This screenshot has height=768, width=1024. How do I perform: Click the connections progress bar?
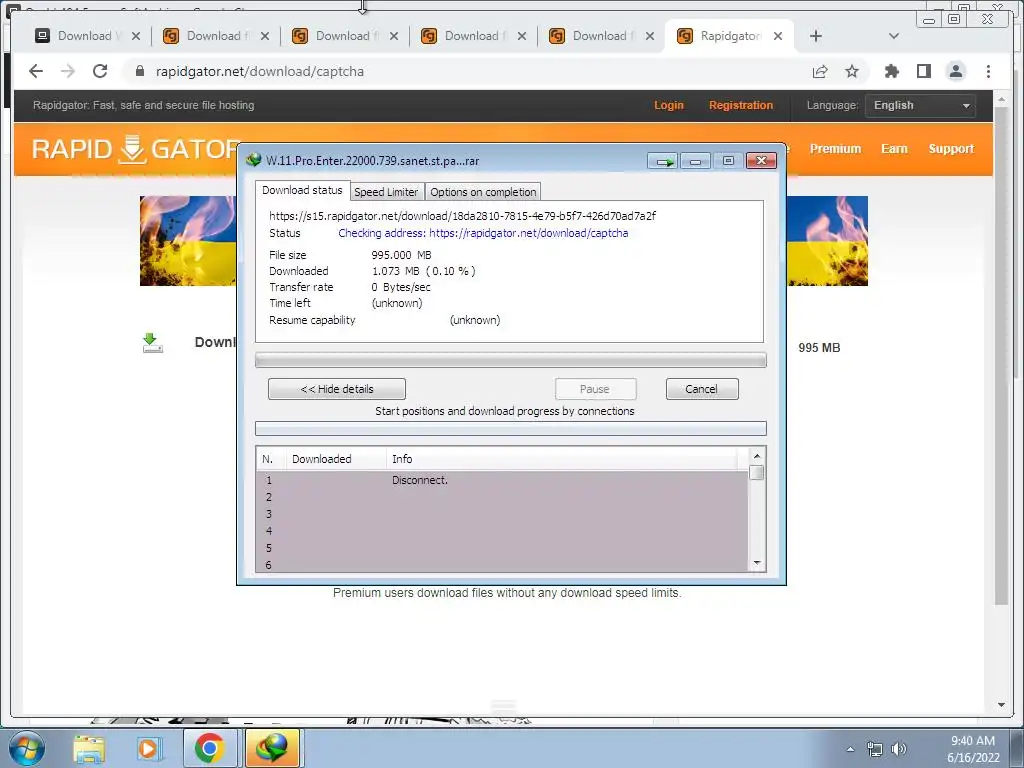[511, 428]
